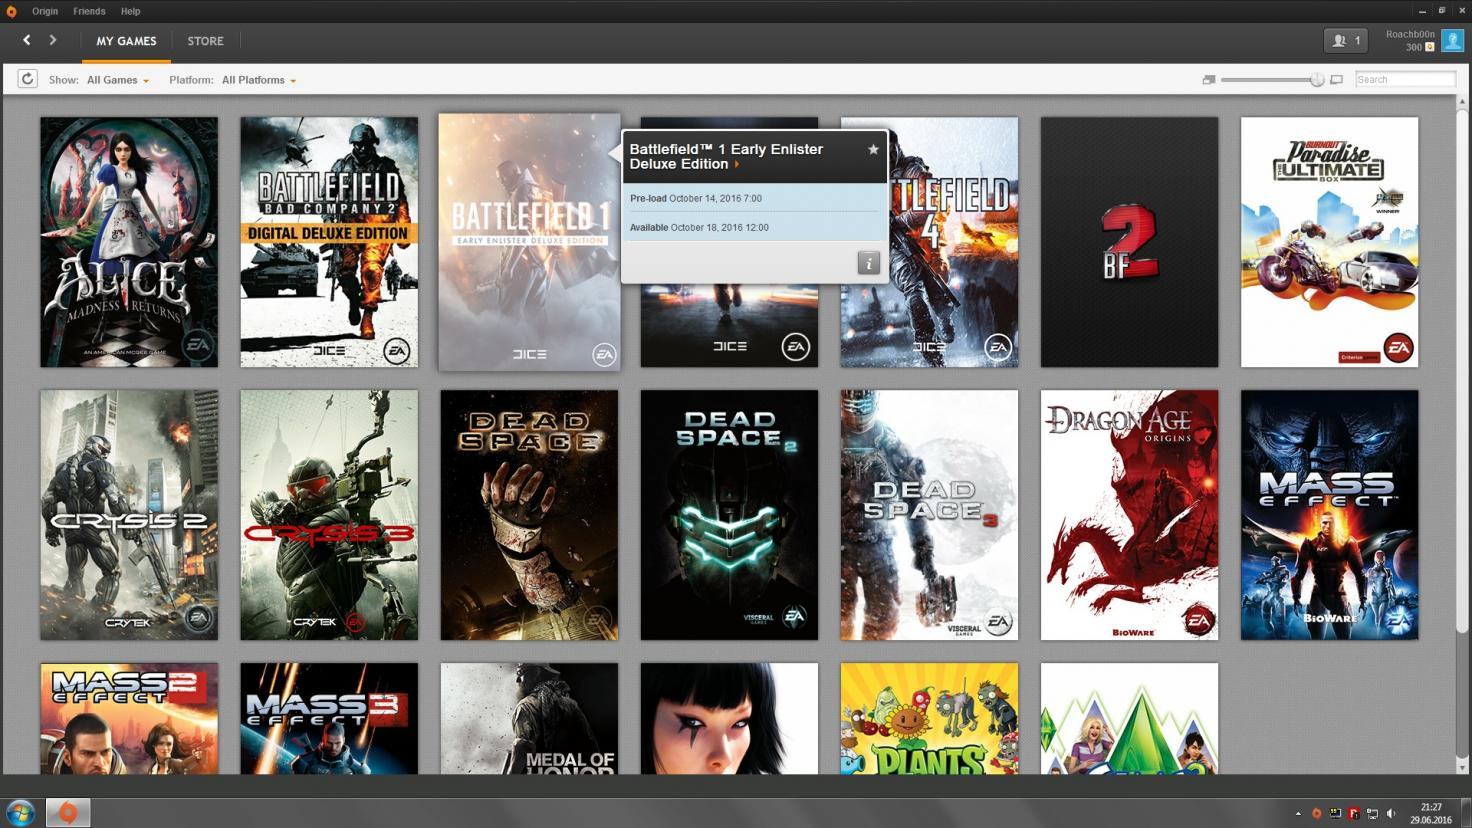Select the Dead Space 2 tile

[729, 515]
